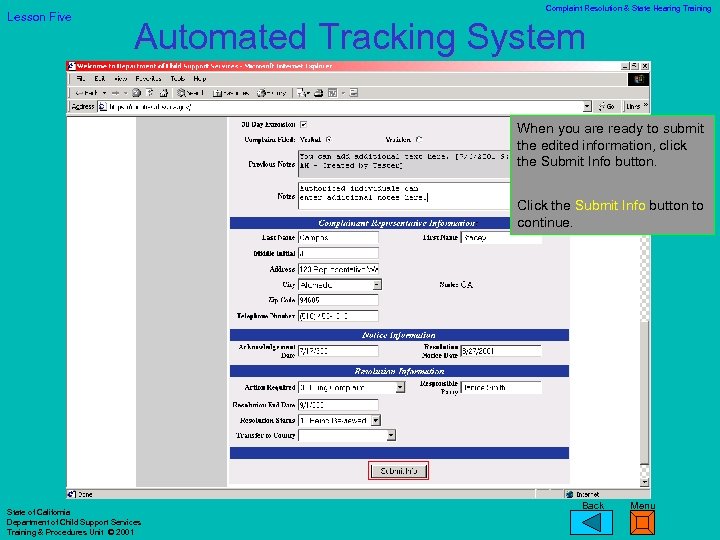Click the blue Back arrow icon
This screenshot has height=540, width=720.
tap(591, 523)
